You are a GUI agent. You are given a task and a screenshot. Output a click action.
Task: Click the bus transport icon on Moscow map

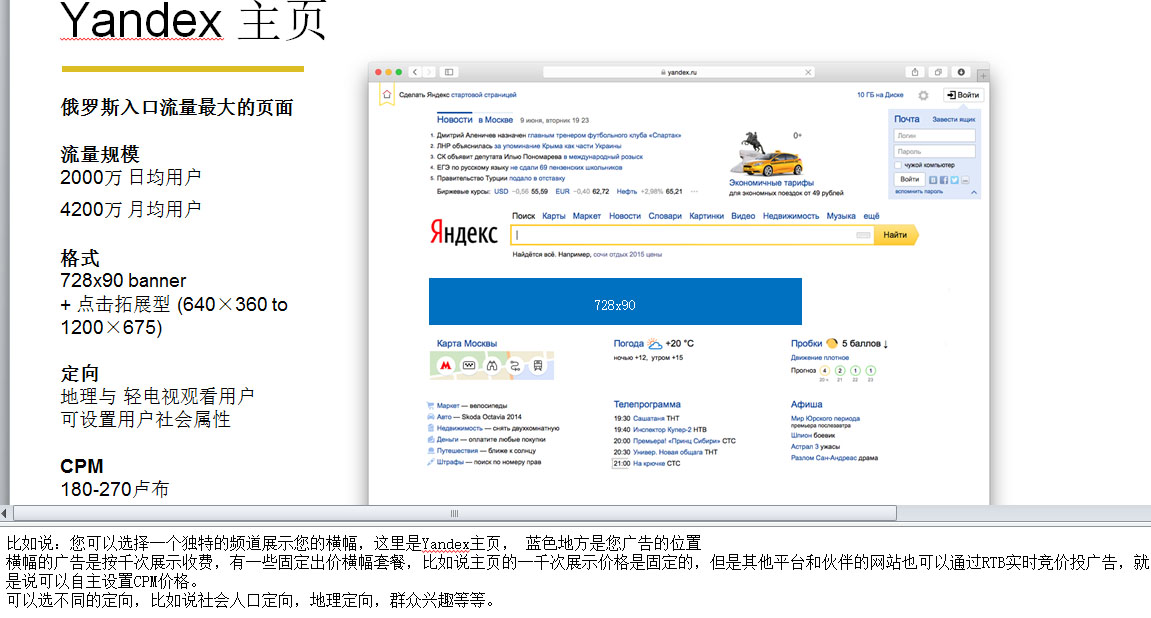pyautogui.click(x=538, y=365)
